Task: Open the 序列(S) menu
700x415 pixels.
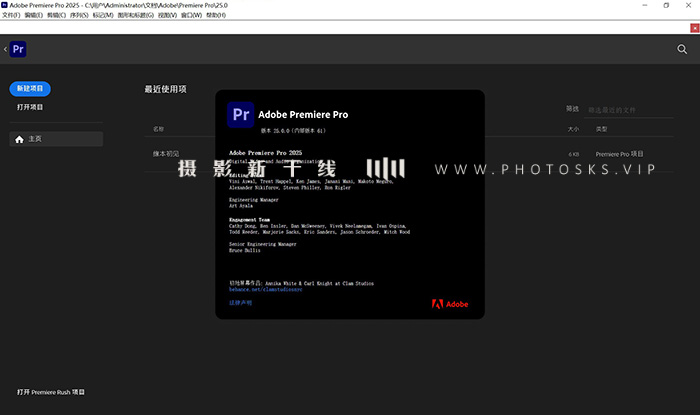Action: pyautogui.click(x=79, y=15)
